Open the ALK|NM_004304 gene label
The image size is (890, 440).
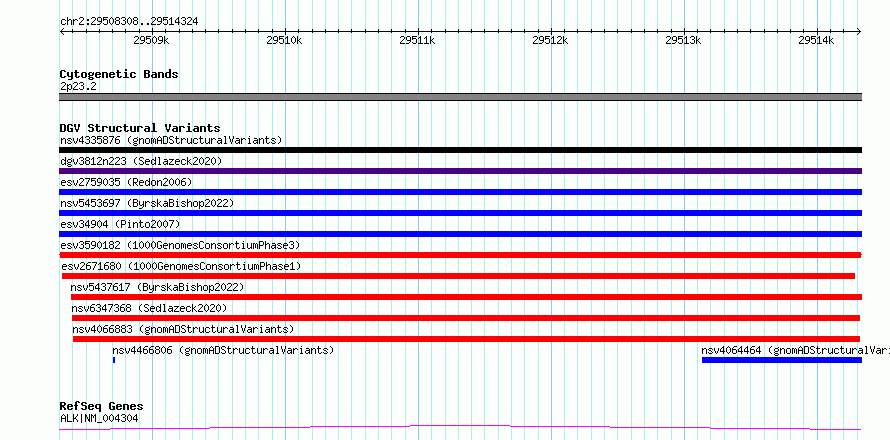[x=99, y=419]
